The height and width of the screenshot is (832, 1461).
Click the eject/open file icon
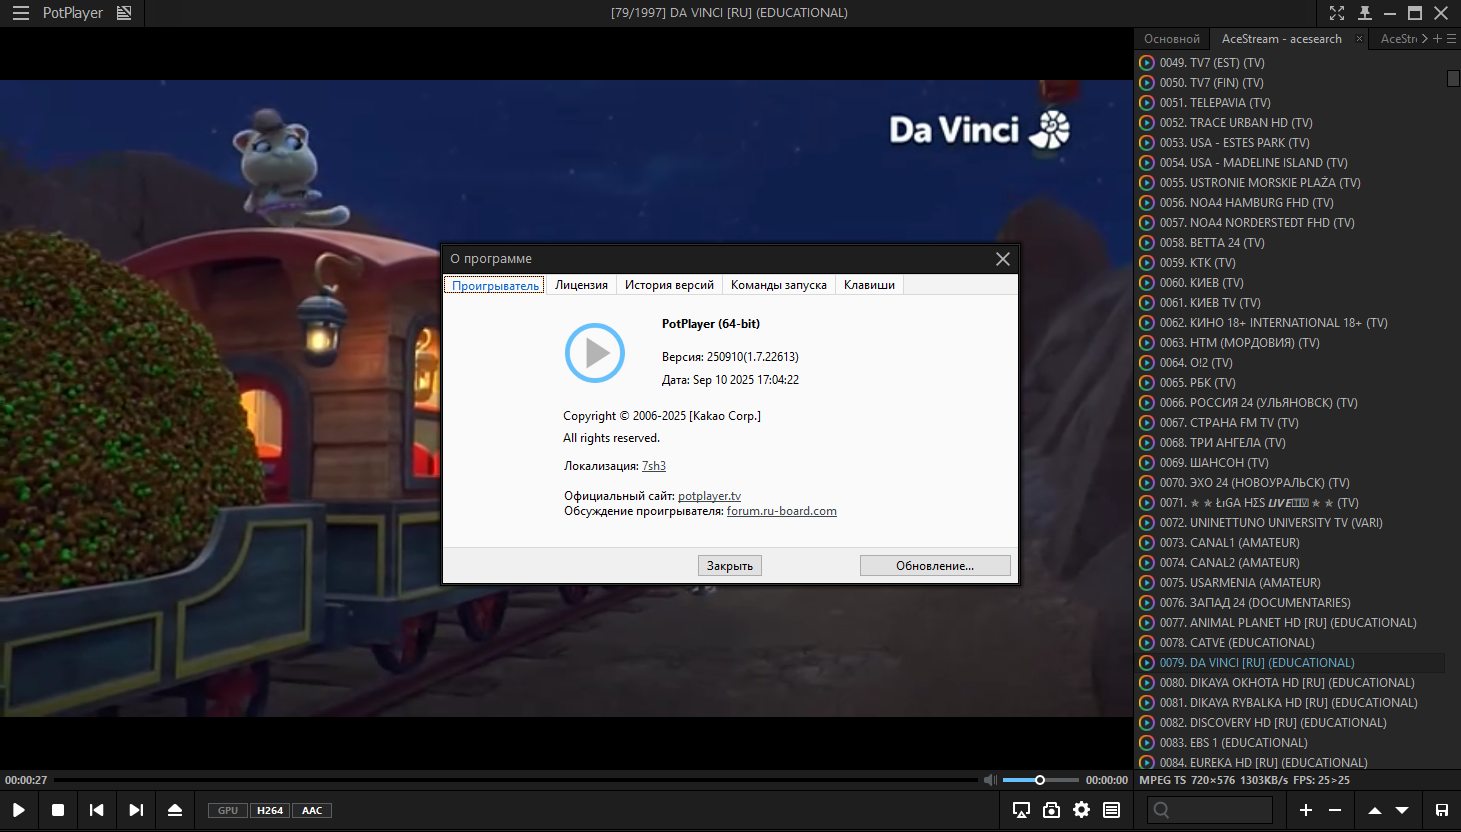pos(175,810)
